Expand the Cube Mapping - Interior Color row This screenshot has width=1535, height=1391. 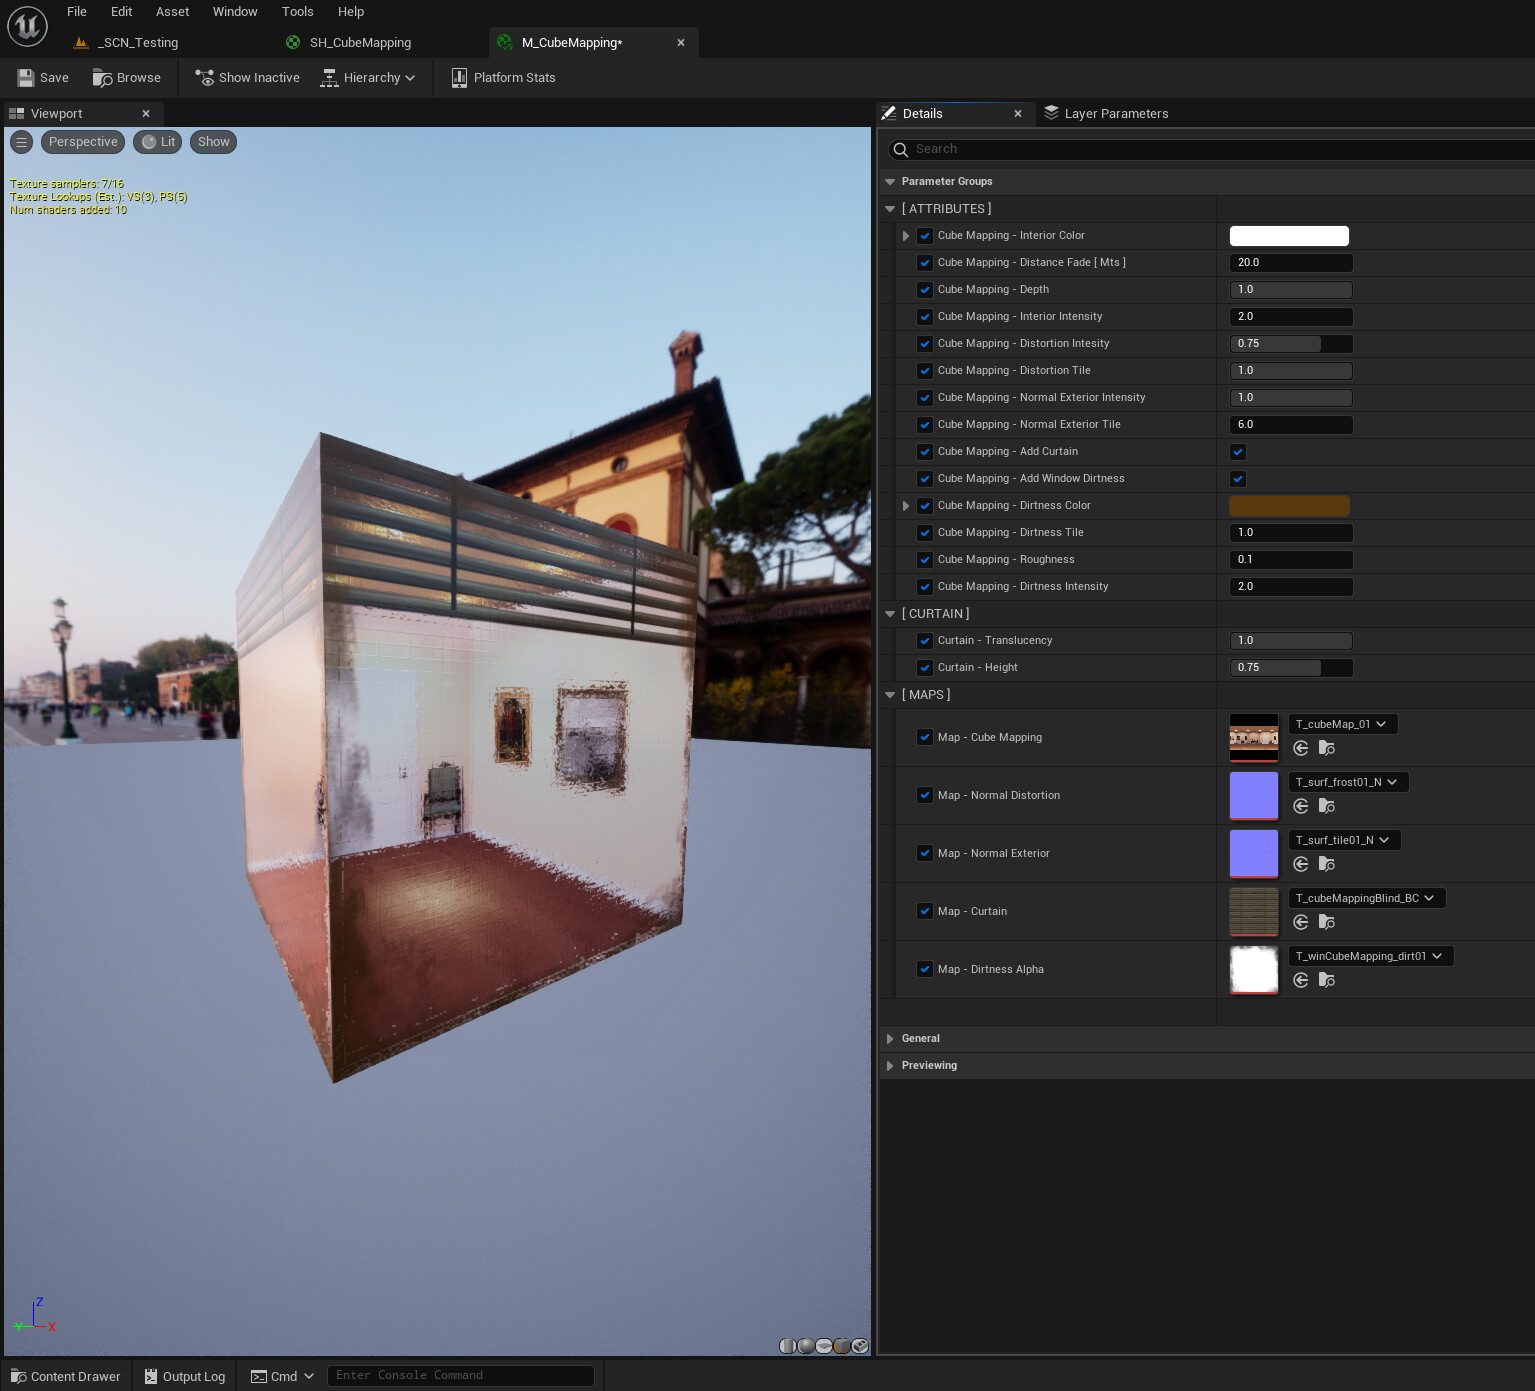click(x=906, y=235)
